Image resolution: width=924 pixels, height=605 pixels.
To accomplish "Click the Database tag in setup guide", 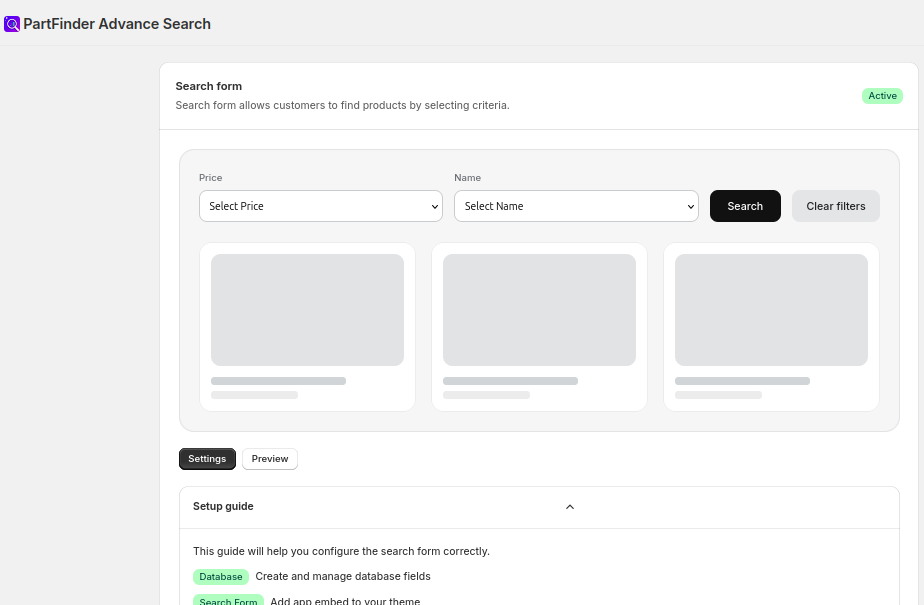I will (x=220, y=577).
